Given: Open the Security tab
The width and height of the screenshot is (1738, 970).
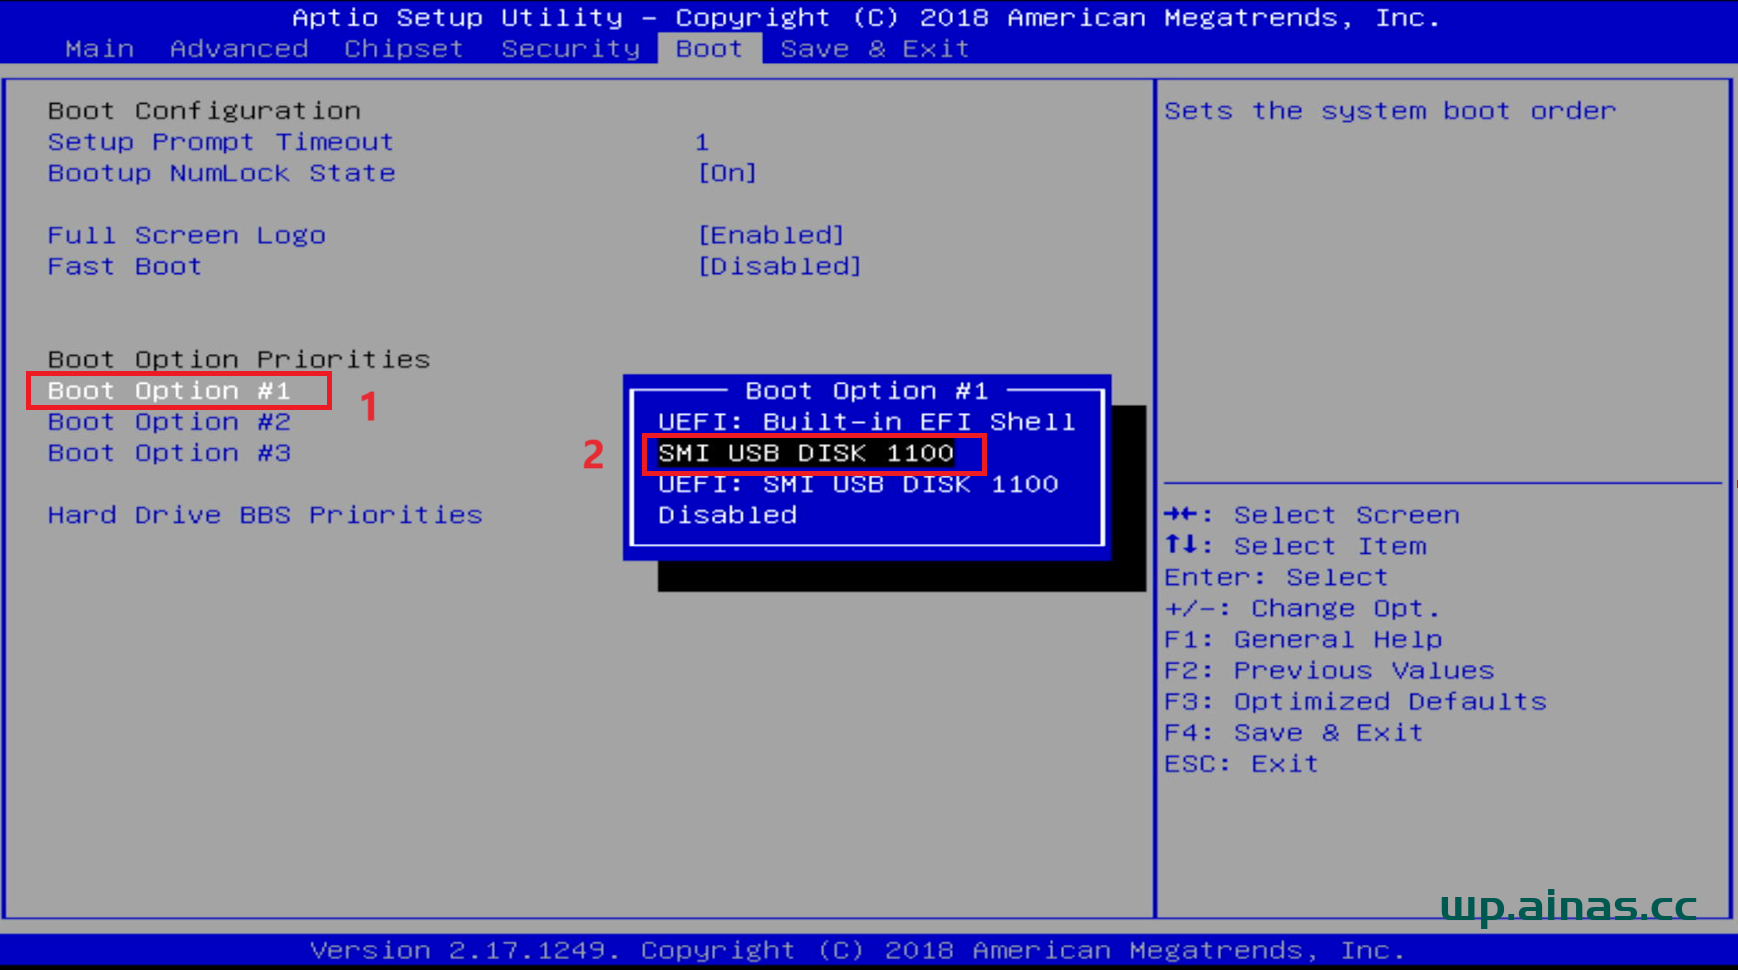Looking at the screenshot, I should click(570, 49).
